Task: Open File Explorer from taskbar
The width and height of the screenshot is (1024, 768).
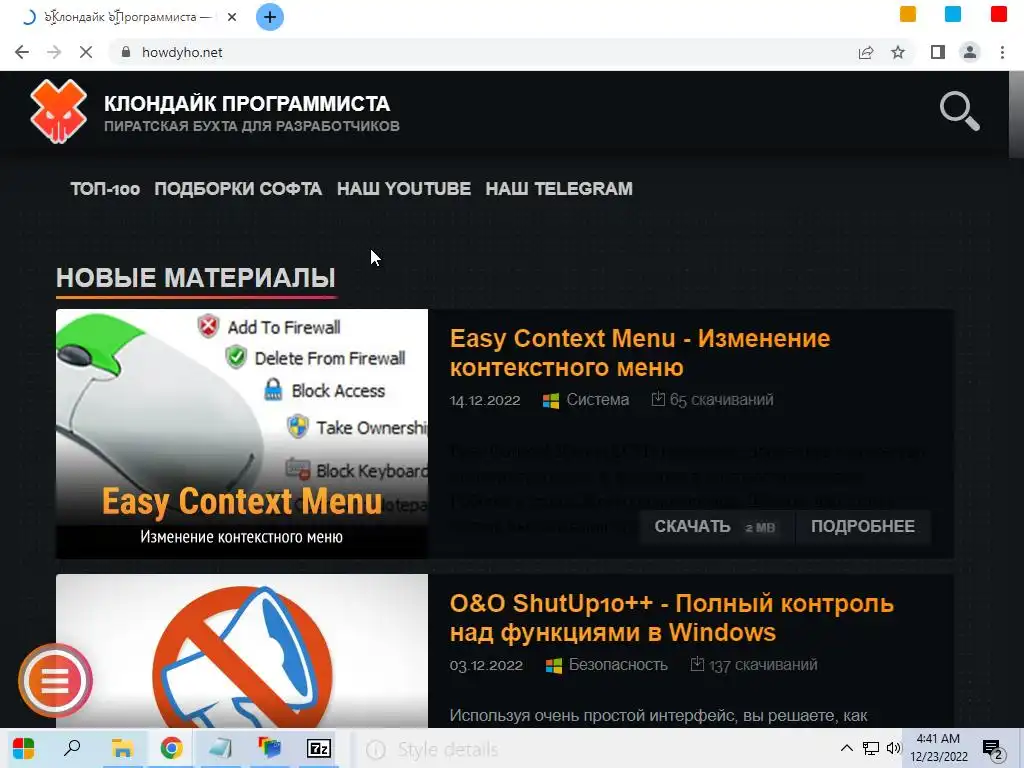Action: [x=122, y=748]
